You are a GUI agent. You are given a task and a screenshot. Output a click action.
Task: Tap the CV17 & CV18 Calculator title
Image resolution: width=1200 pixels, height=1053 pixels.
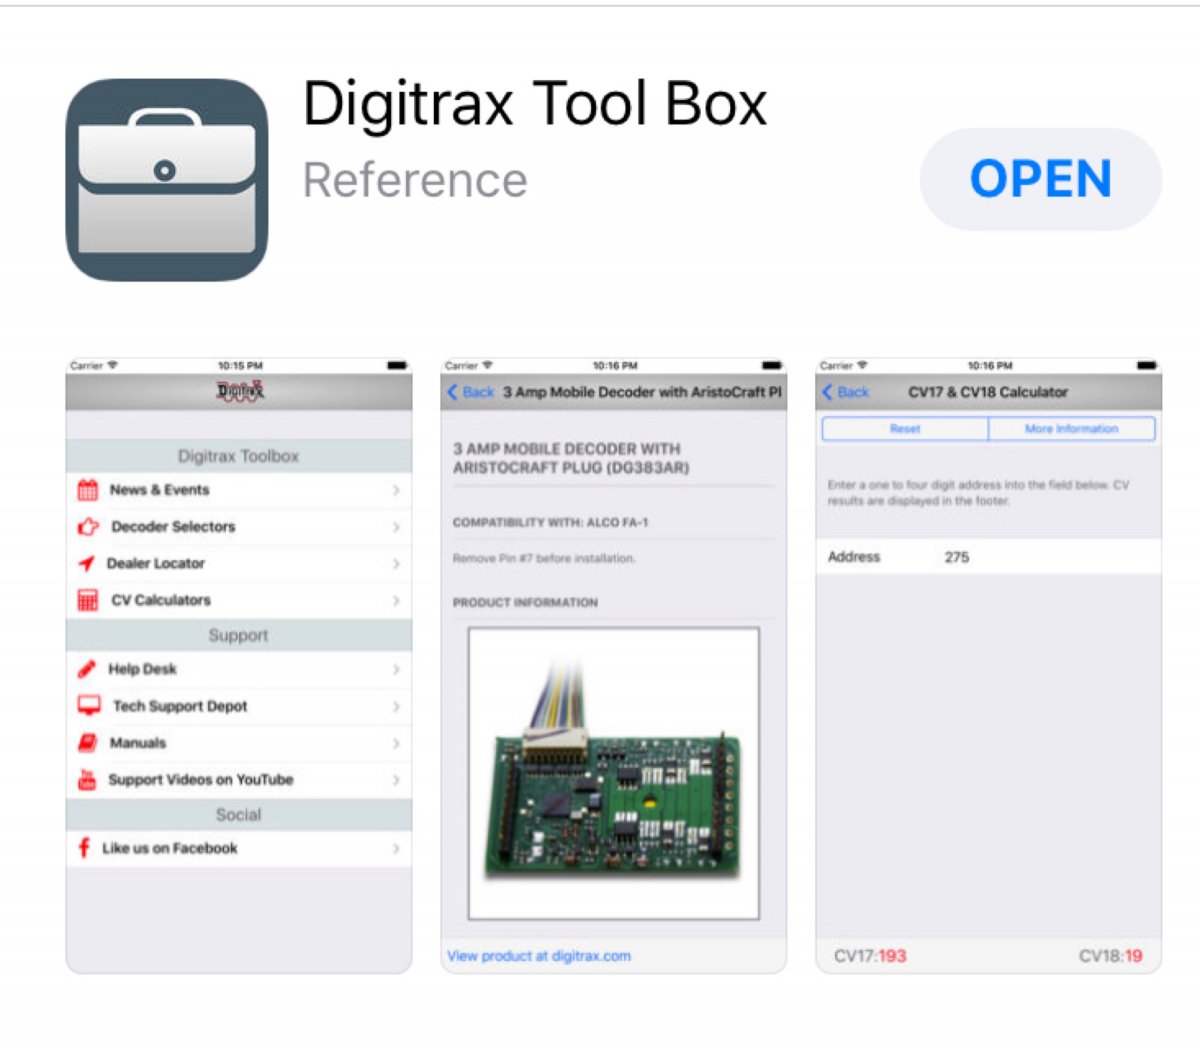pos(988,392)
